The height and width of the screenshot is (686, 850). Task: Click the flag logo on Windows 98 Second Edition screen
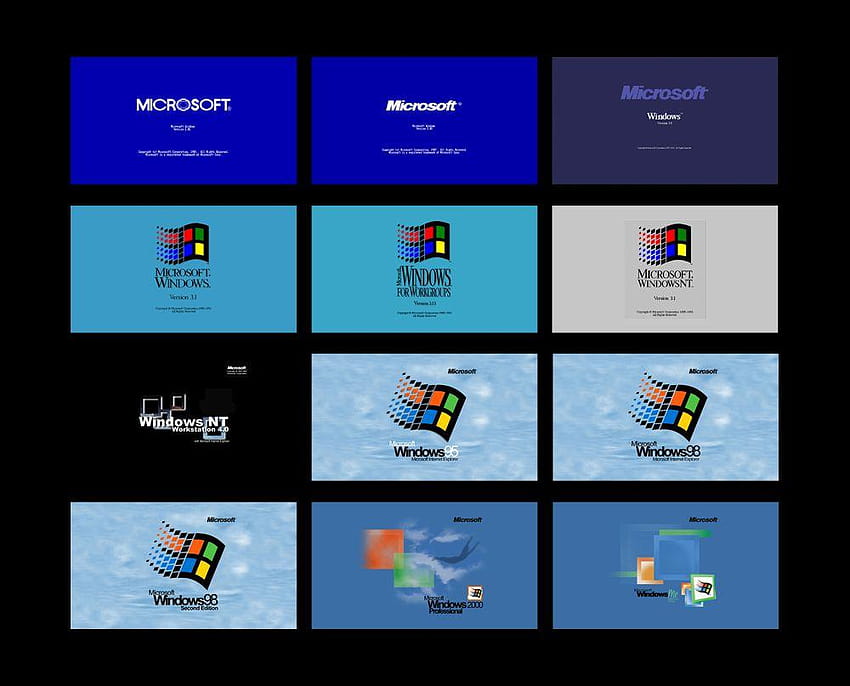click(x=185, y=555)
